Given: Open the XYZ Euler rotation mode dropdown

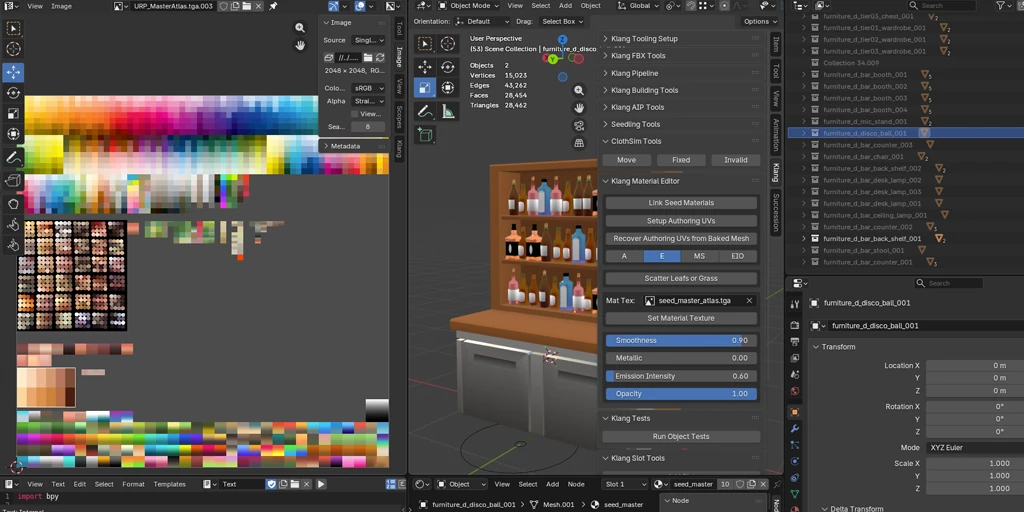Looking at the screenshot, I should click(x=974, y=447).
